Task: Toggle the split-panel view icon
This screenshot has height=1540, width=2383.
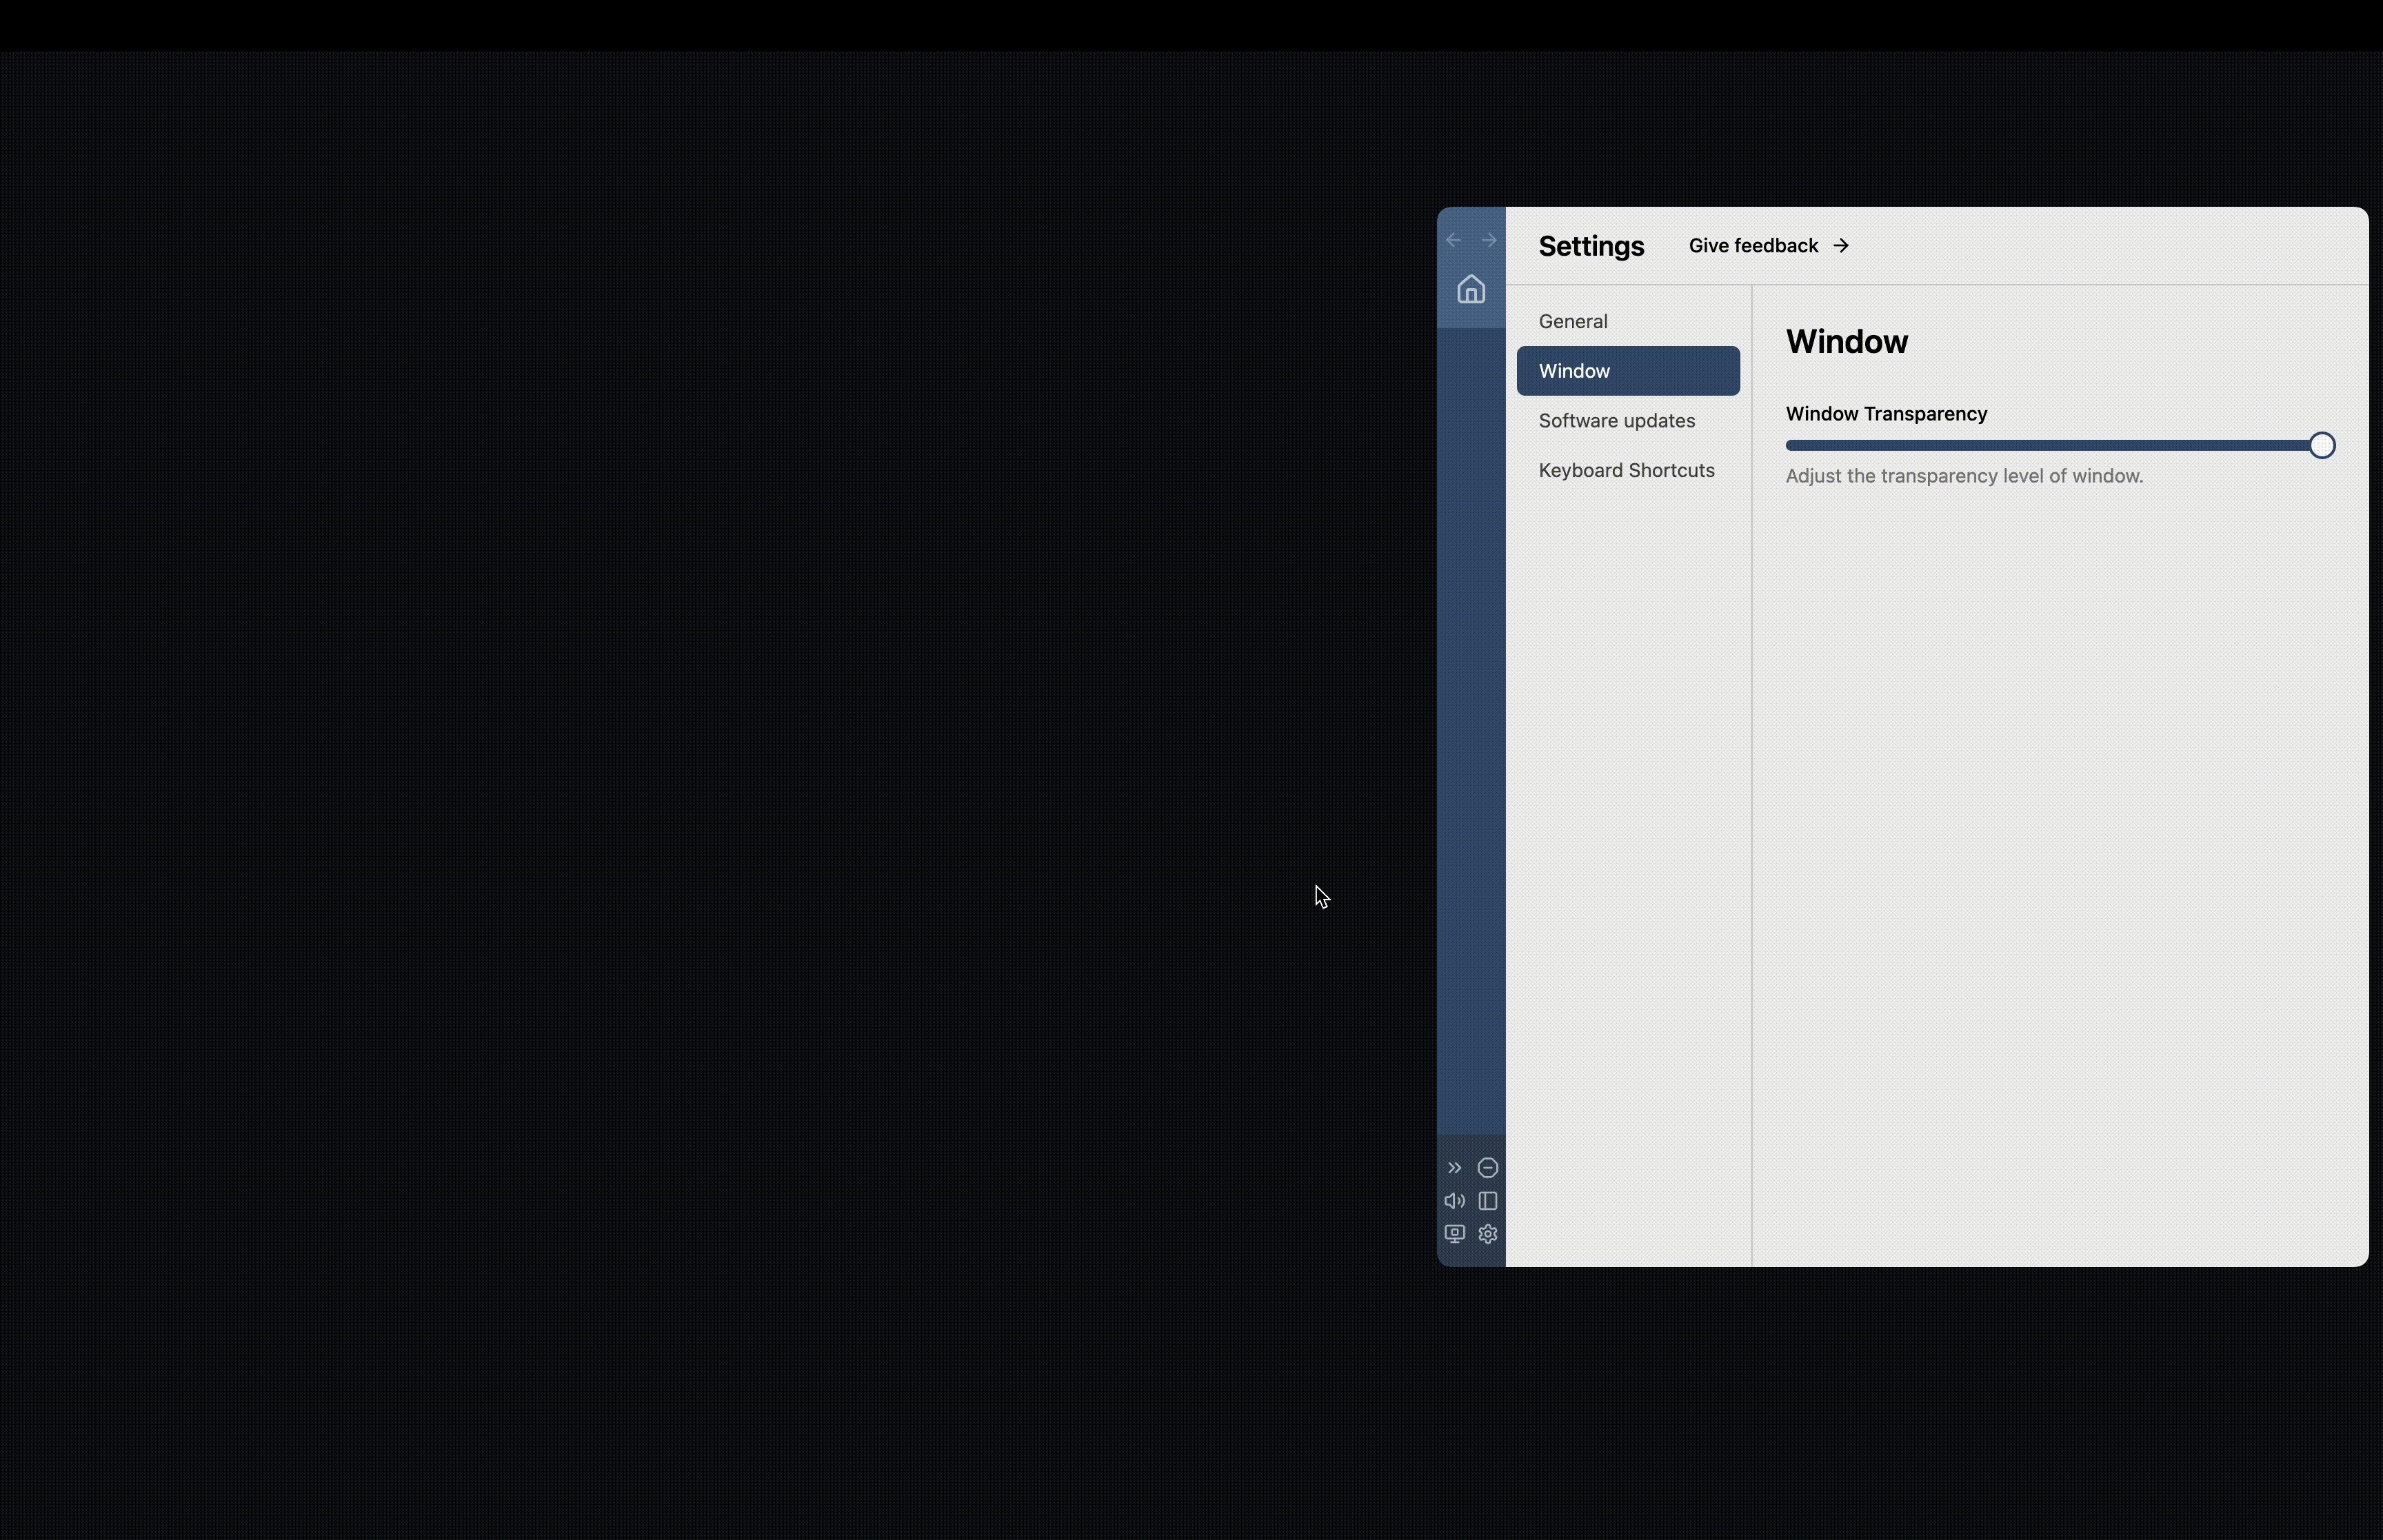Action: 1487,1201
